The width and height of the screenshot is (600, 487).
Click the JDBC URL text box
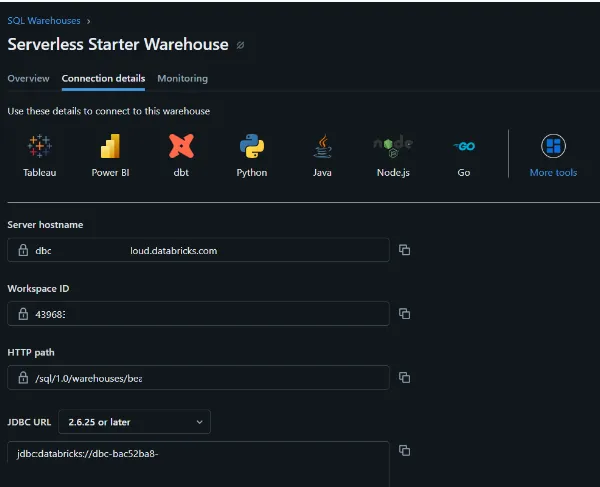coord(199,464)
